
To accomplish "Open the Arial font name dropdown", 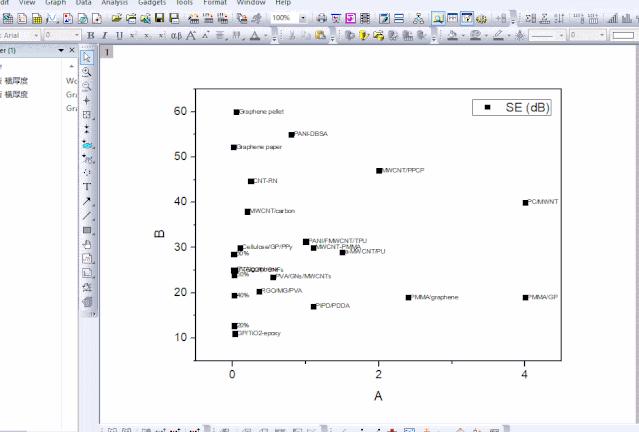I will [36, 35].
